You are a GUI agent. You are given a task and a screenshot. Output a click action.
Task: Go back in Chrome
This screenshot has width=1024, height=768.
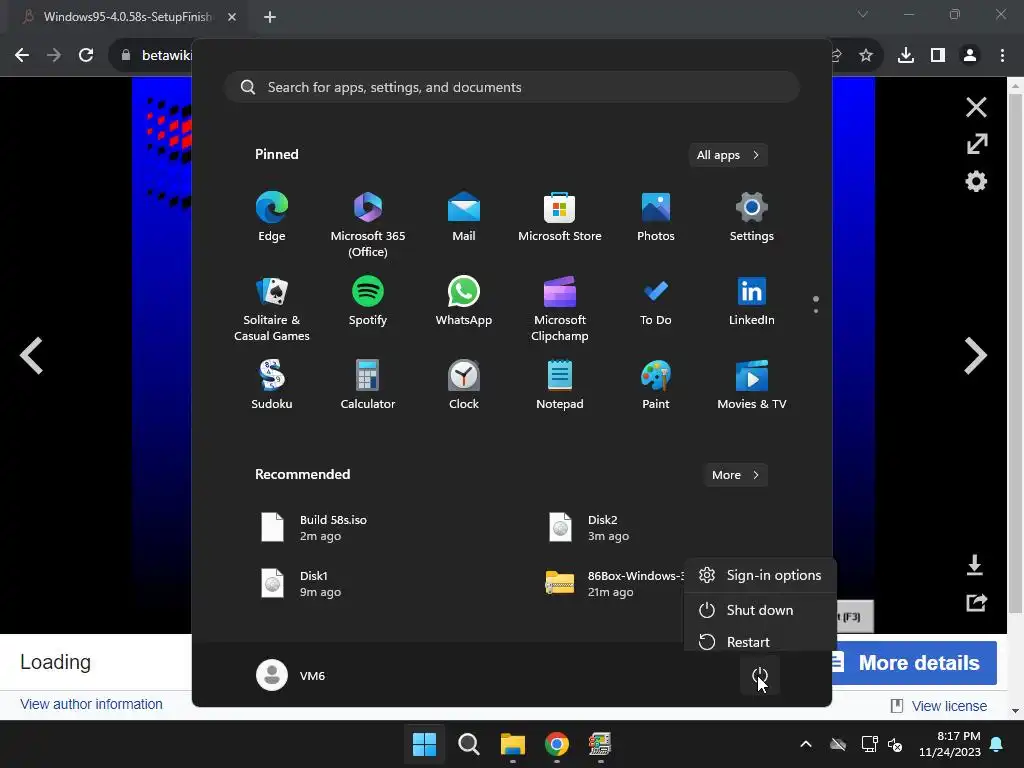click(x=22, y=55)
